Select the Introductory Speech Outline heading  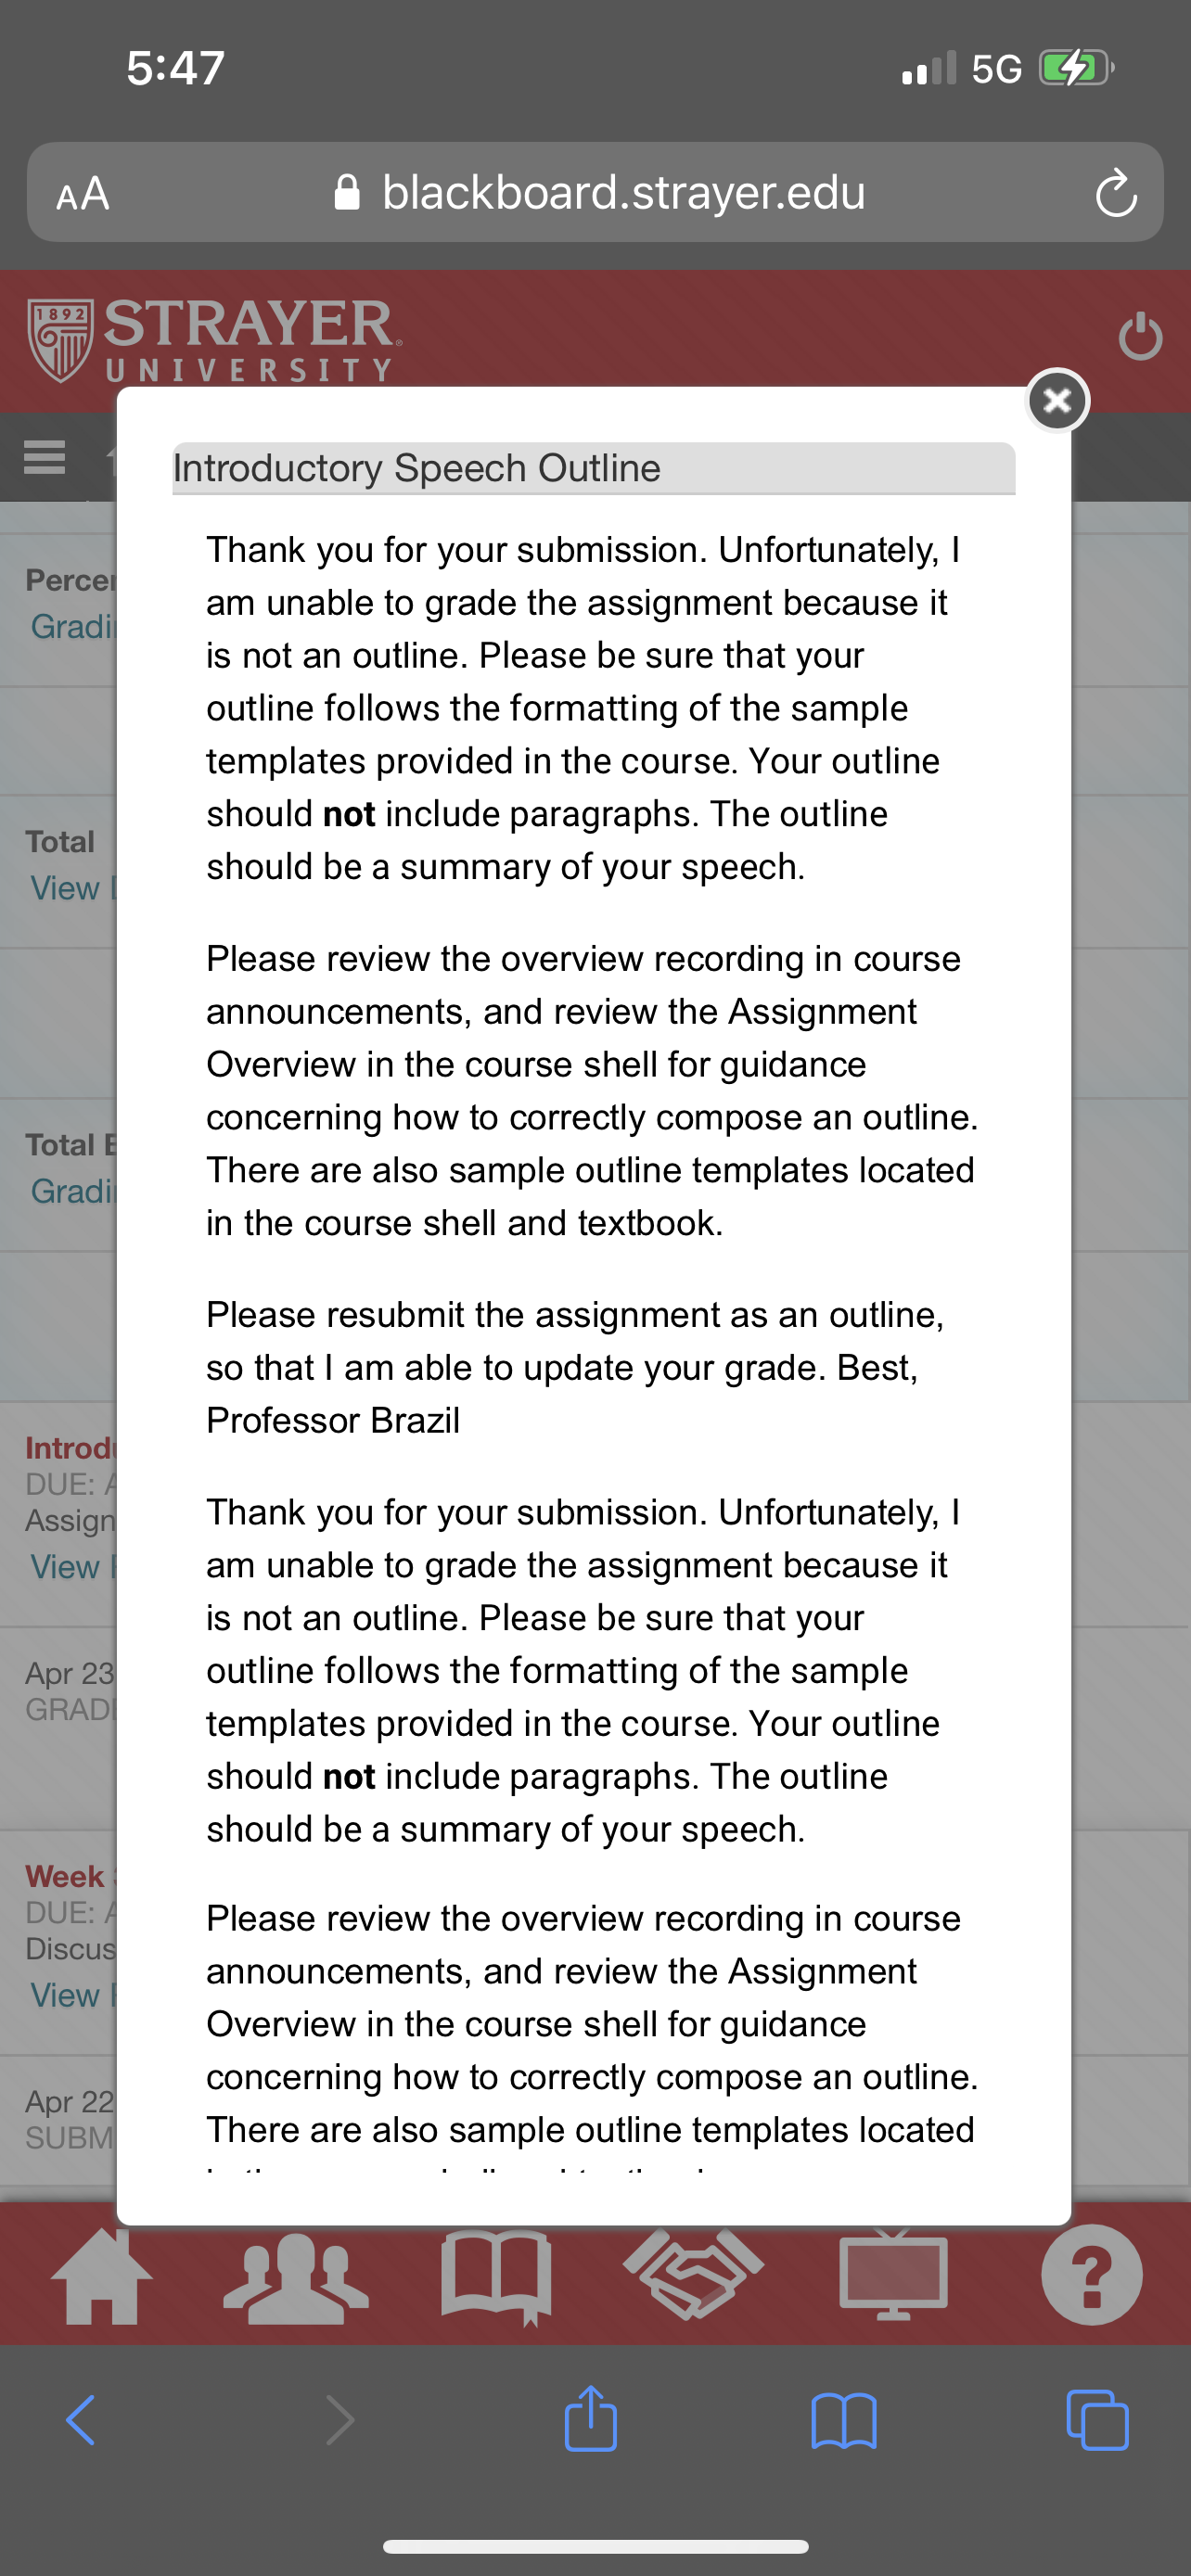coord(417,468)
